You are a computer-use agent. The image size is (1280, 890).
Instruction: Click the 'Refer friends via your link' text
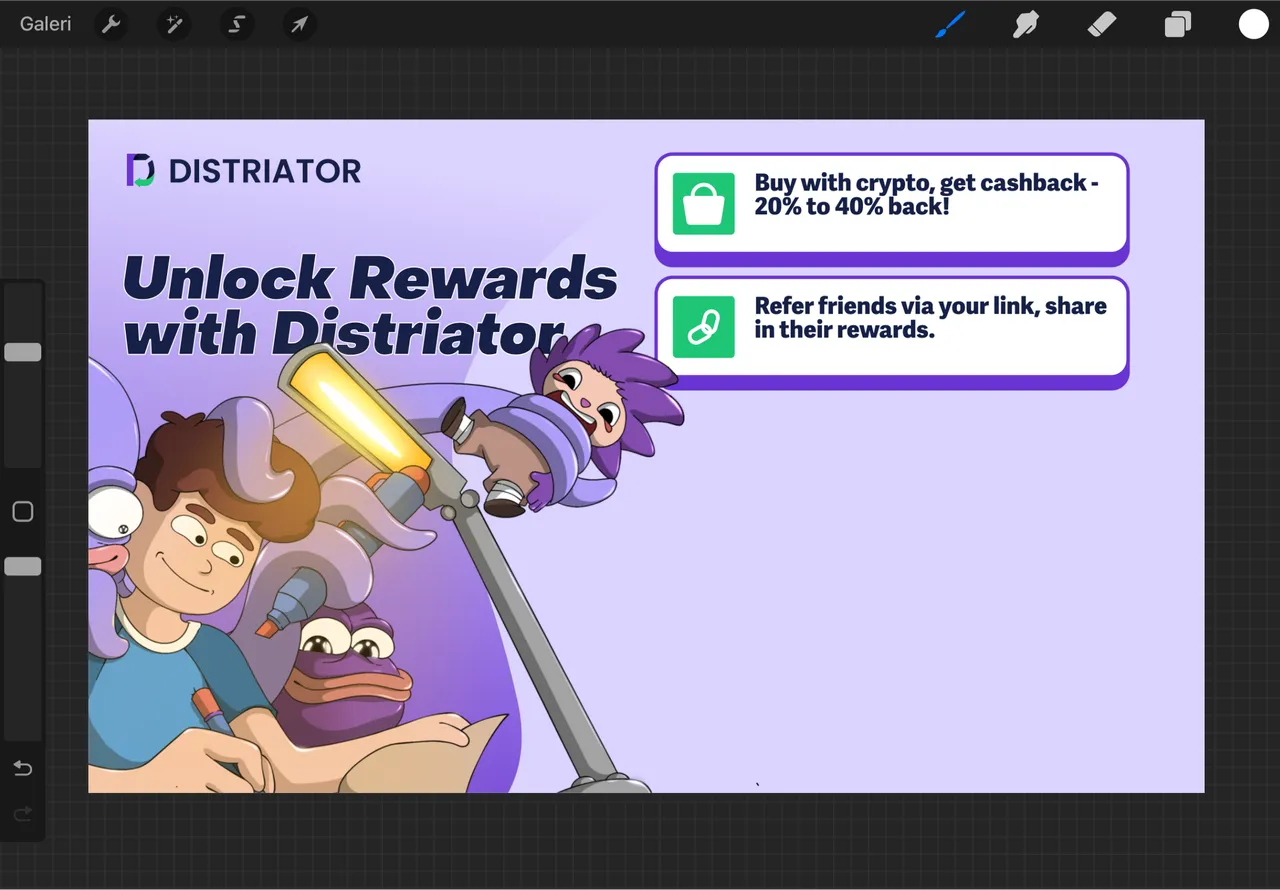pos(931,317)
